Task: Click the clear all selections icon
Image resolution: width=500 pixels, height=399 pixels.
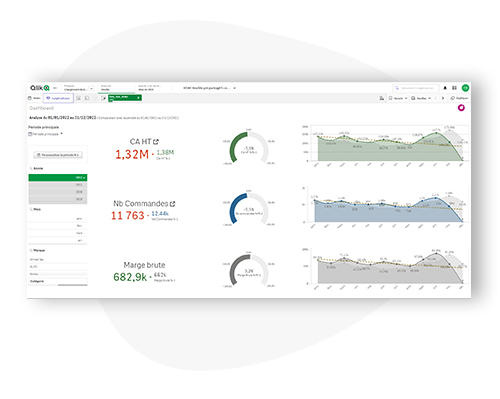Action: pyautogui.click(x=103, y=98)
